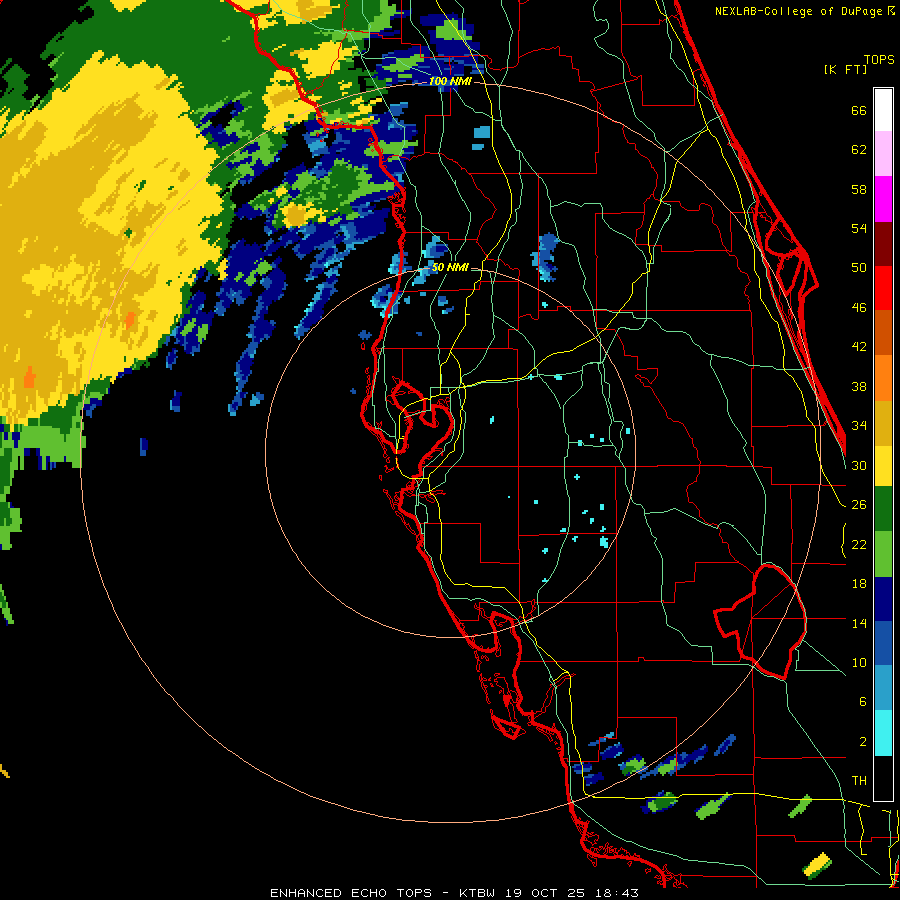900x900 pixels.
Task: Select the cyan legend swatch
Action: tap(883, 733)
